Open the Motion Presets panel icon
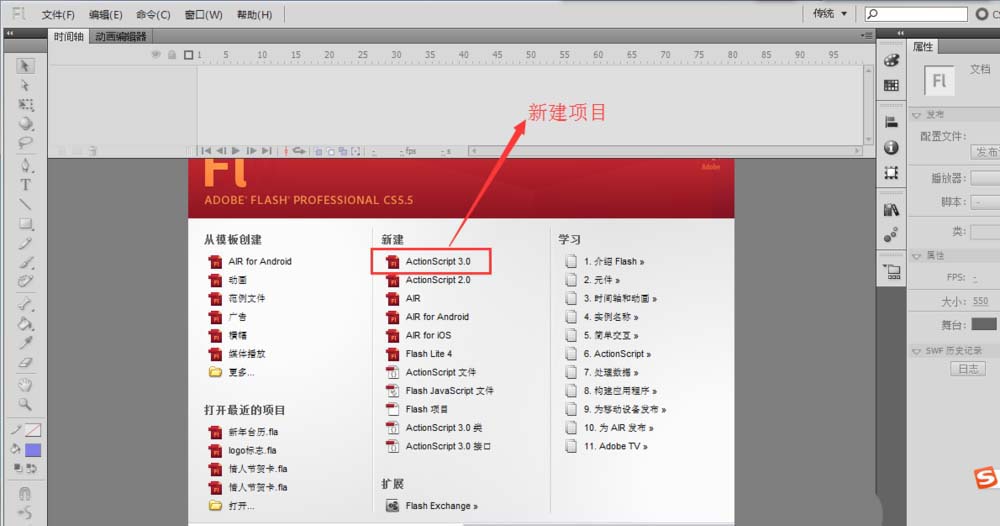Screen dimensions: 1000x526 892,235
